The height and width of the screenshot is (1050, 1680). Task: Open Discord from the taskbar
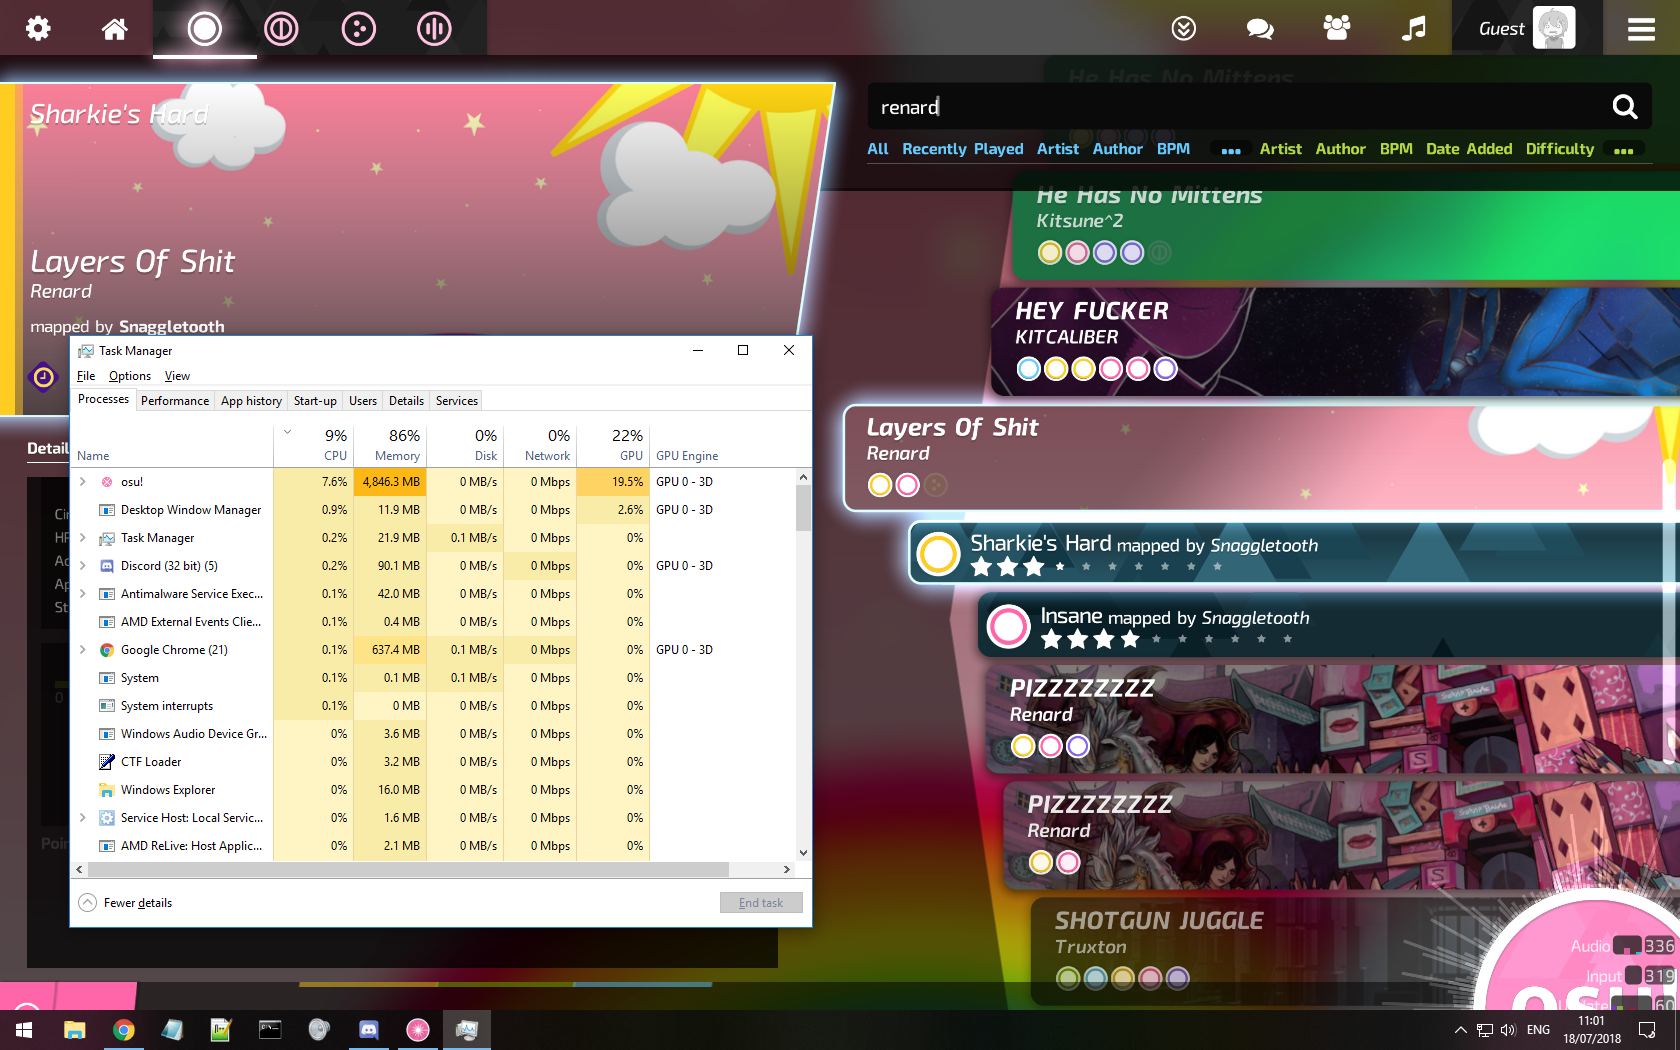click(x=369, y=1030)
